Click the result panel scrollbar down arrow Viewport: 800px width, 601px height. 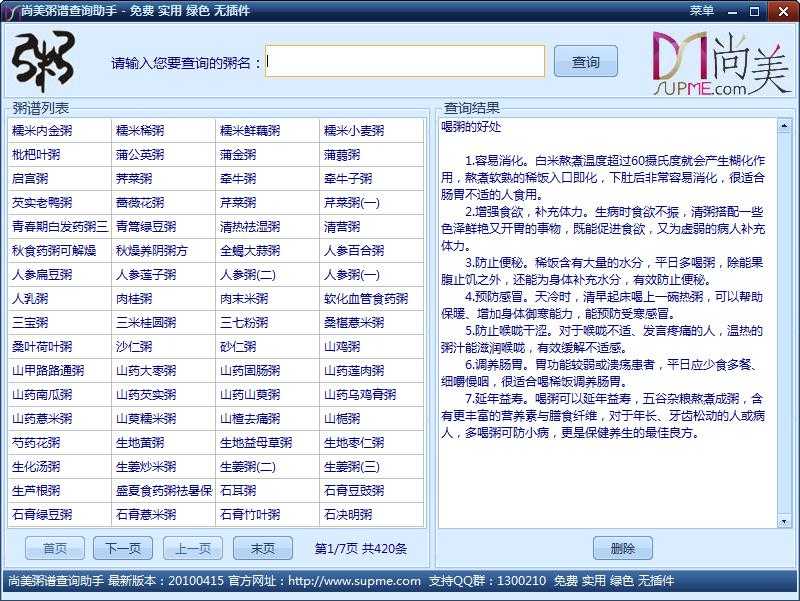[786, 519]
